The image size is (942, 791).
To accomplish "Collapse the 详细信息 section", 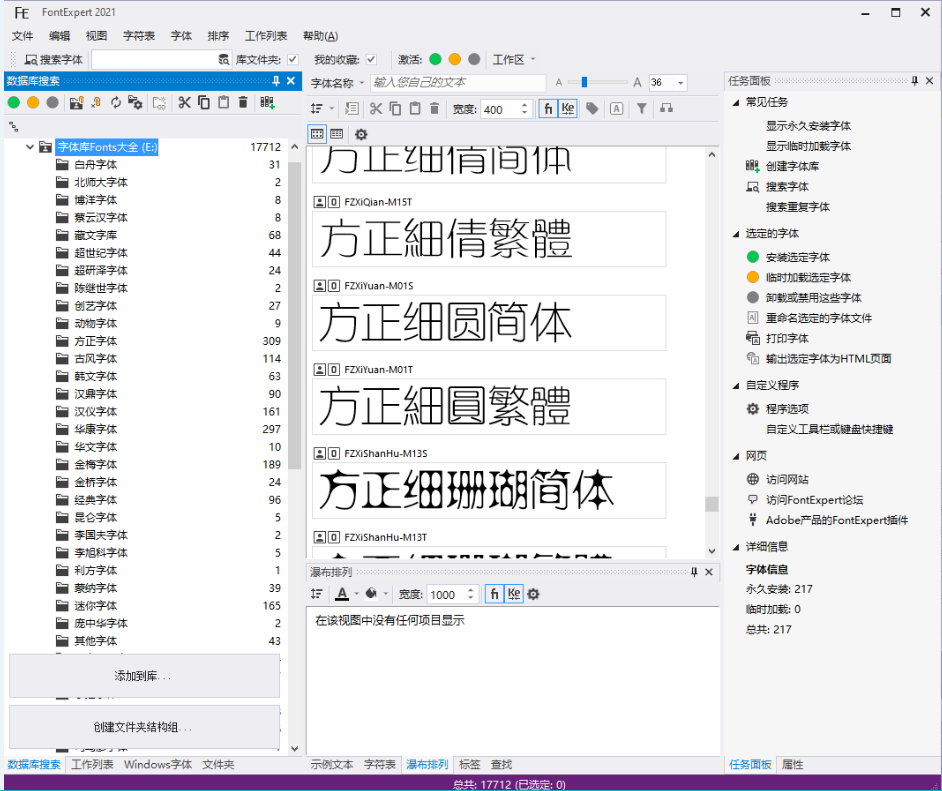I will pos(736,547).
